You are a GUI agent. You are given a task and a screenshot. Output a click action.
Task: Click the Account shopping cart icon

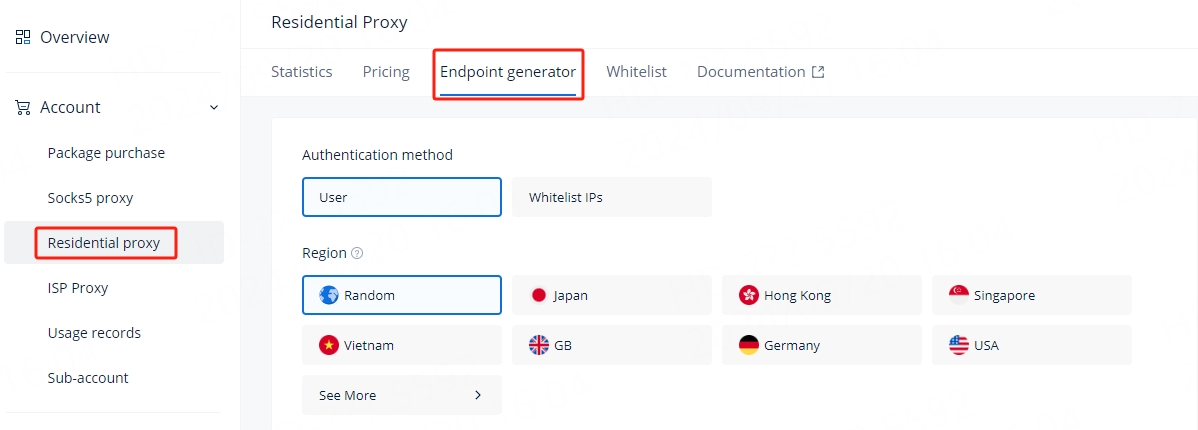(23, 107)
